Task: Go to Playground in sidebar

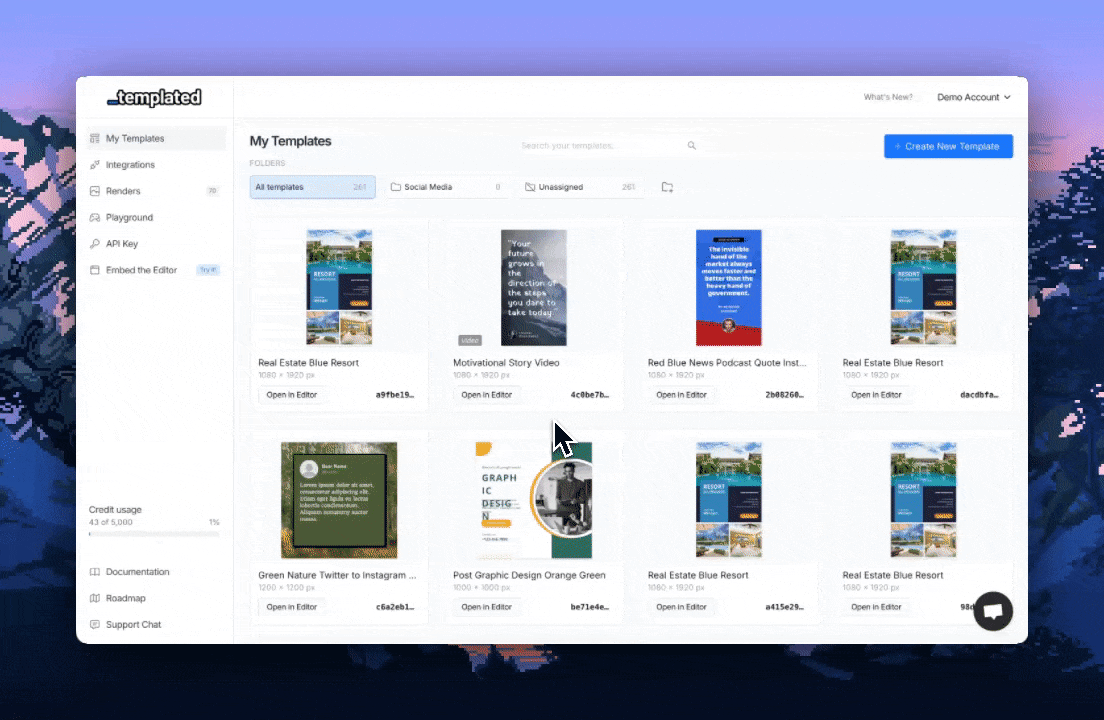Action: tap(129, 217)
